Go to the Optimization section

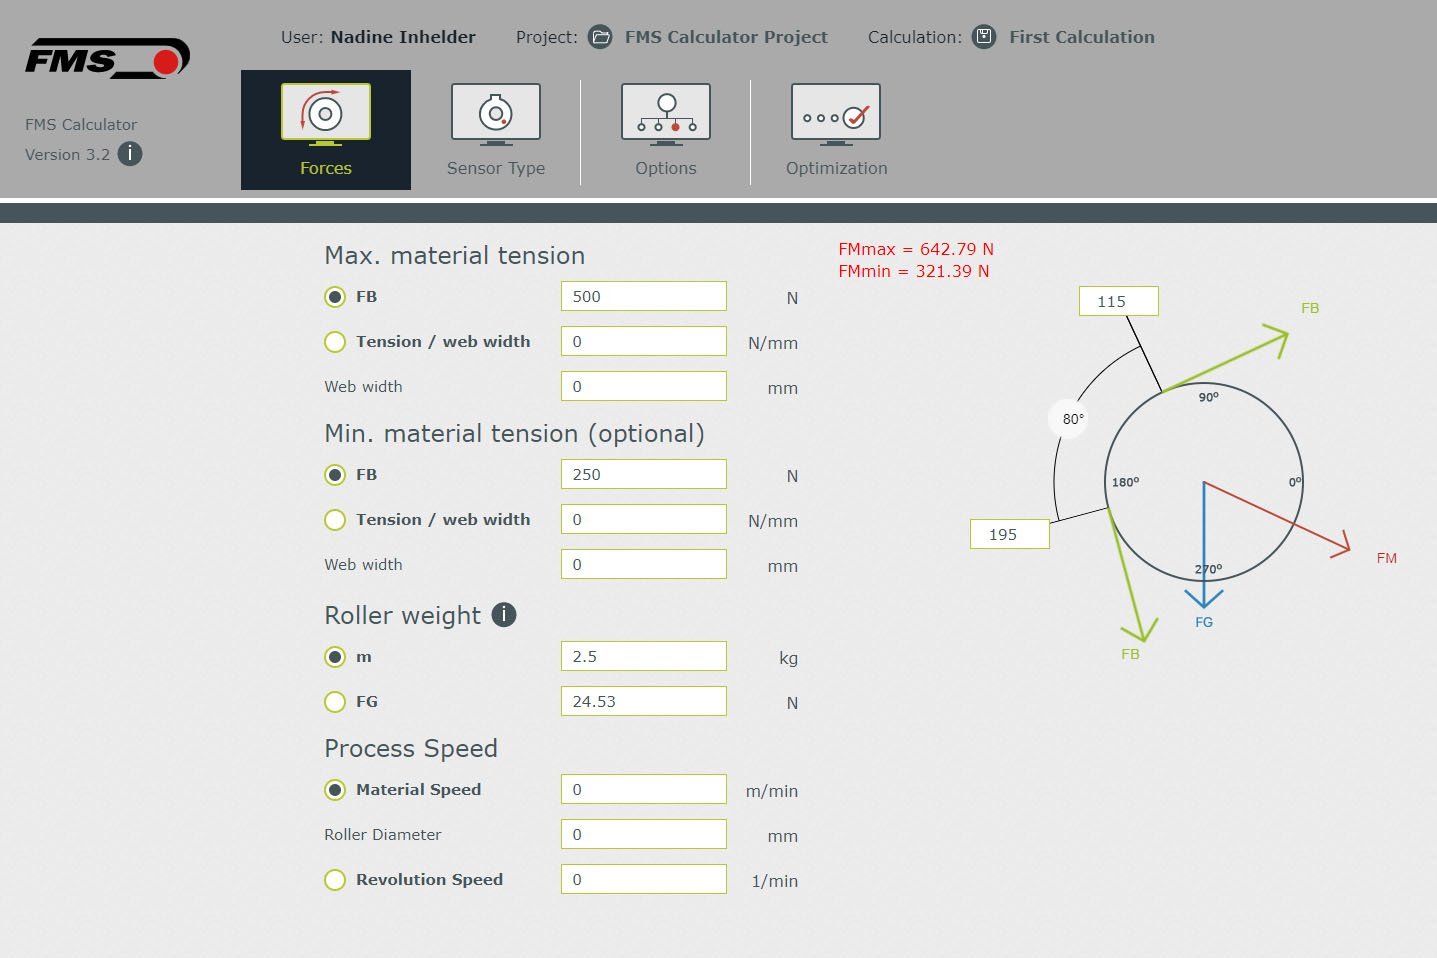835,113
